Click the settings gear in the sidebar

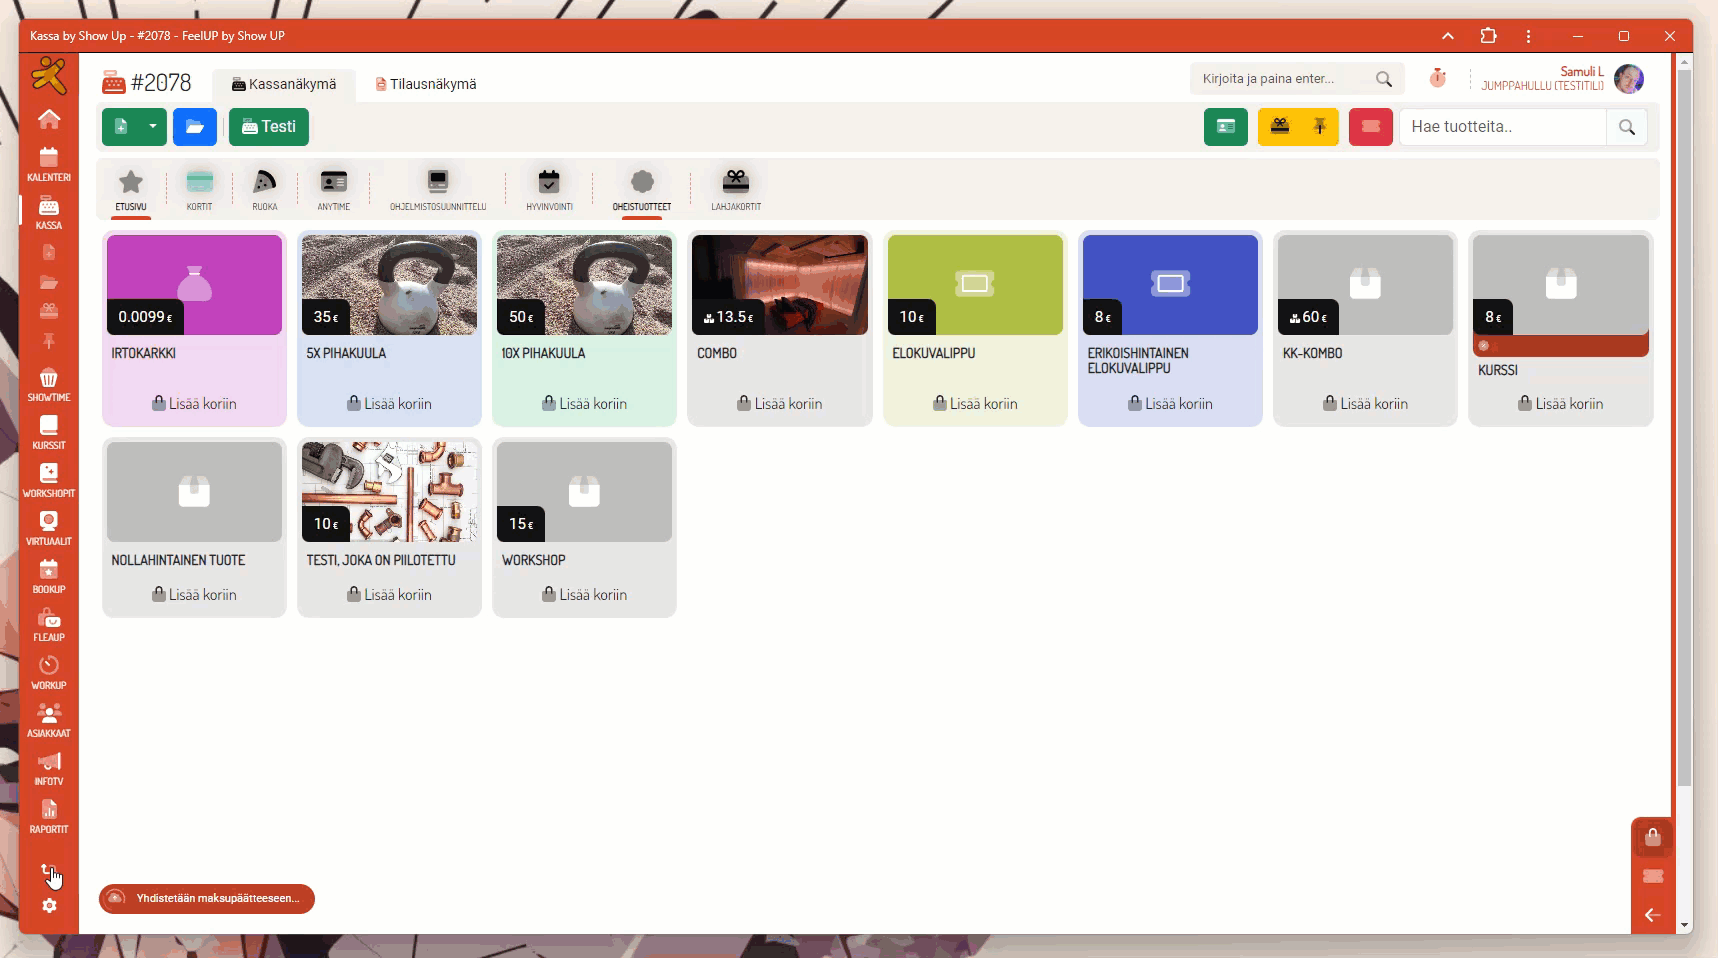[49, 906]
